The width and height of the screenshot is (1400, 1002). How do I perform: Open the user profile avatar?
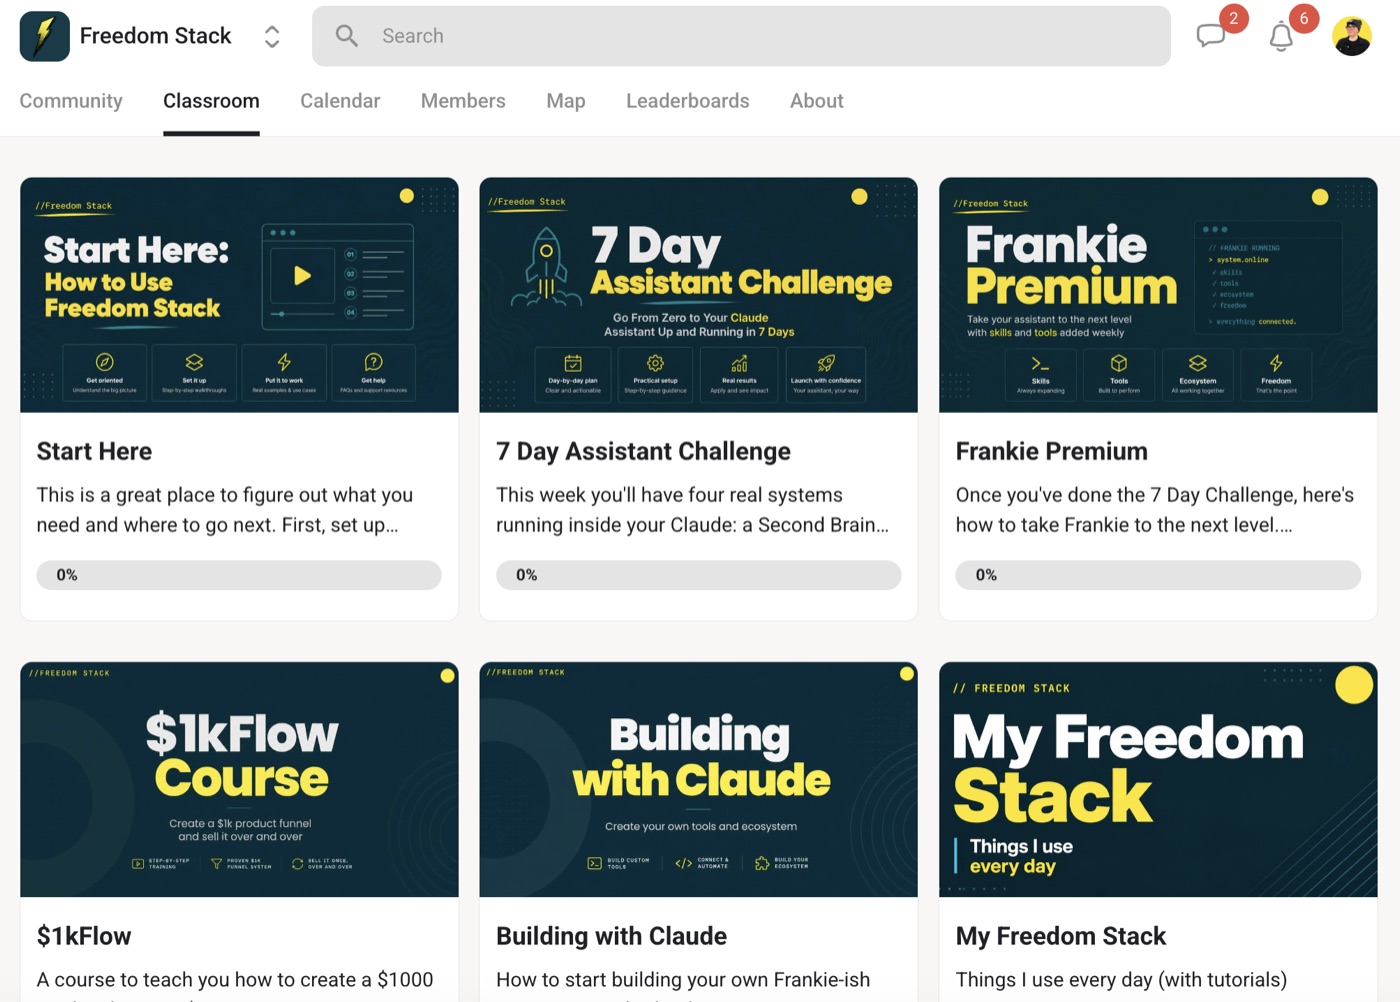pyautogui.click(x=1352, y=36)
